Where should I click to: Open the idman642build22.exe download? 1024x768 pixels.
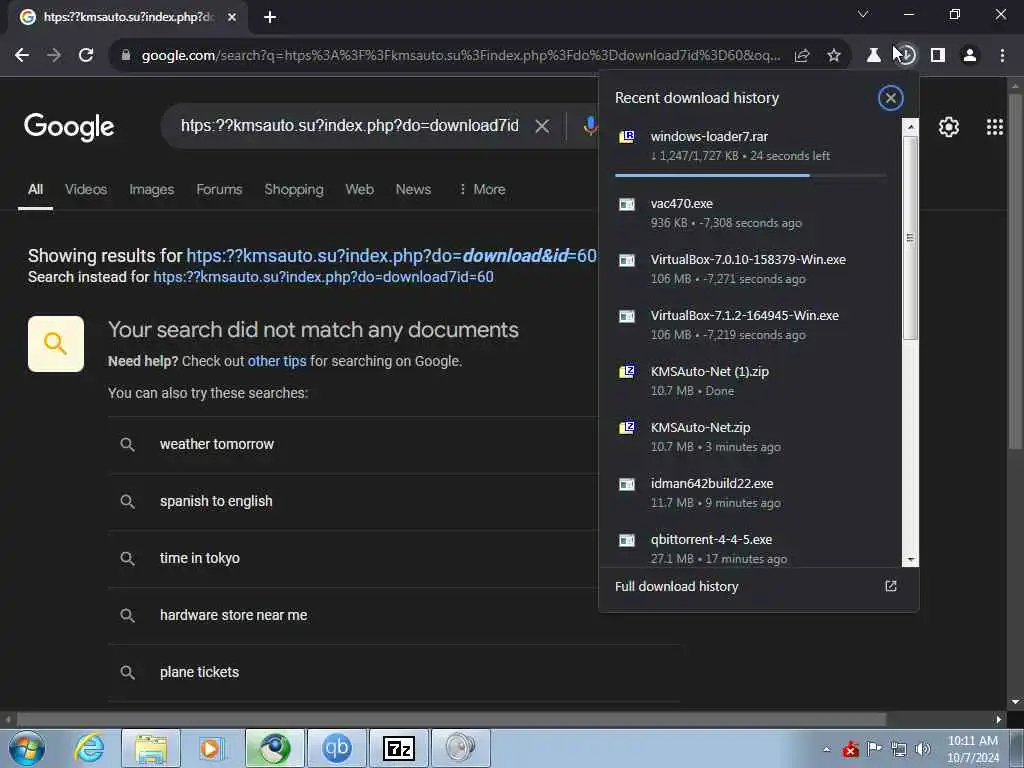tap(750, 494)
